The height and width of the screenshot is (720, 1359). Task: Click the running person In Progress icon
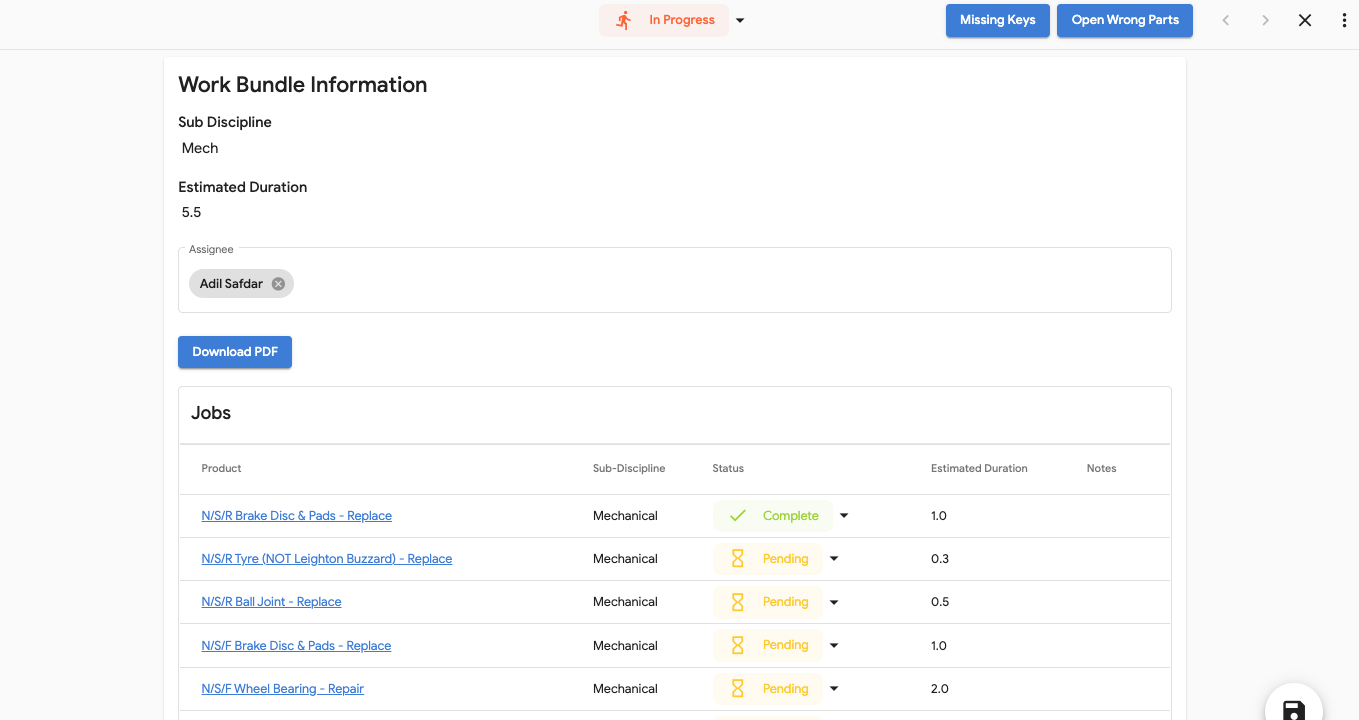(x=624, y=20)
